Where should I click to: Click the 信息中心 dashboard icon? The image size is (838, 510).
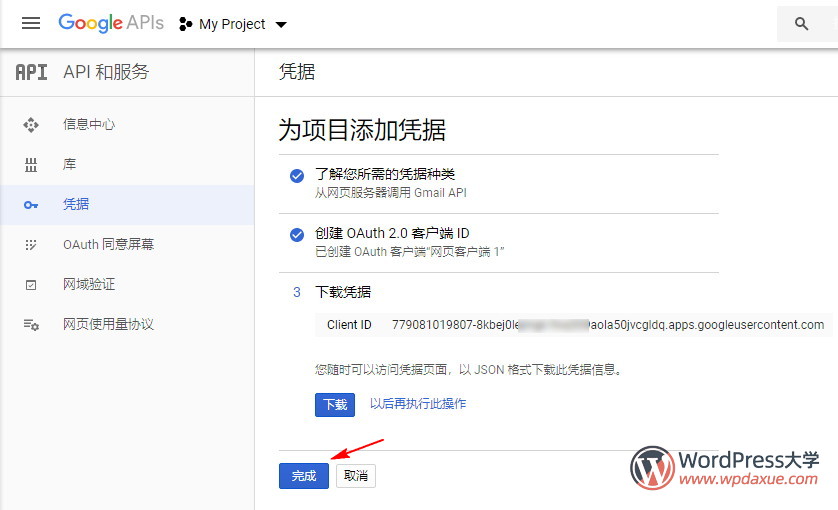coord(31,125)
